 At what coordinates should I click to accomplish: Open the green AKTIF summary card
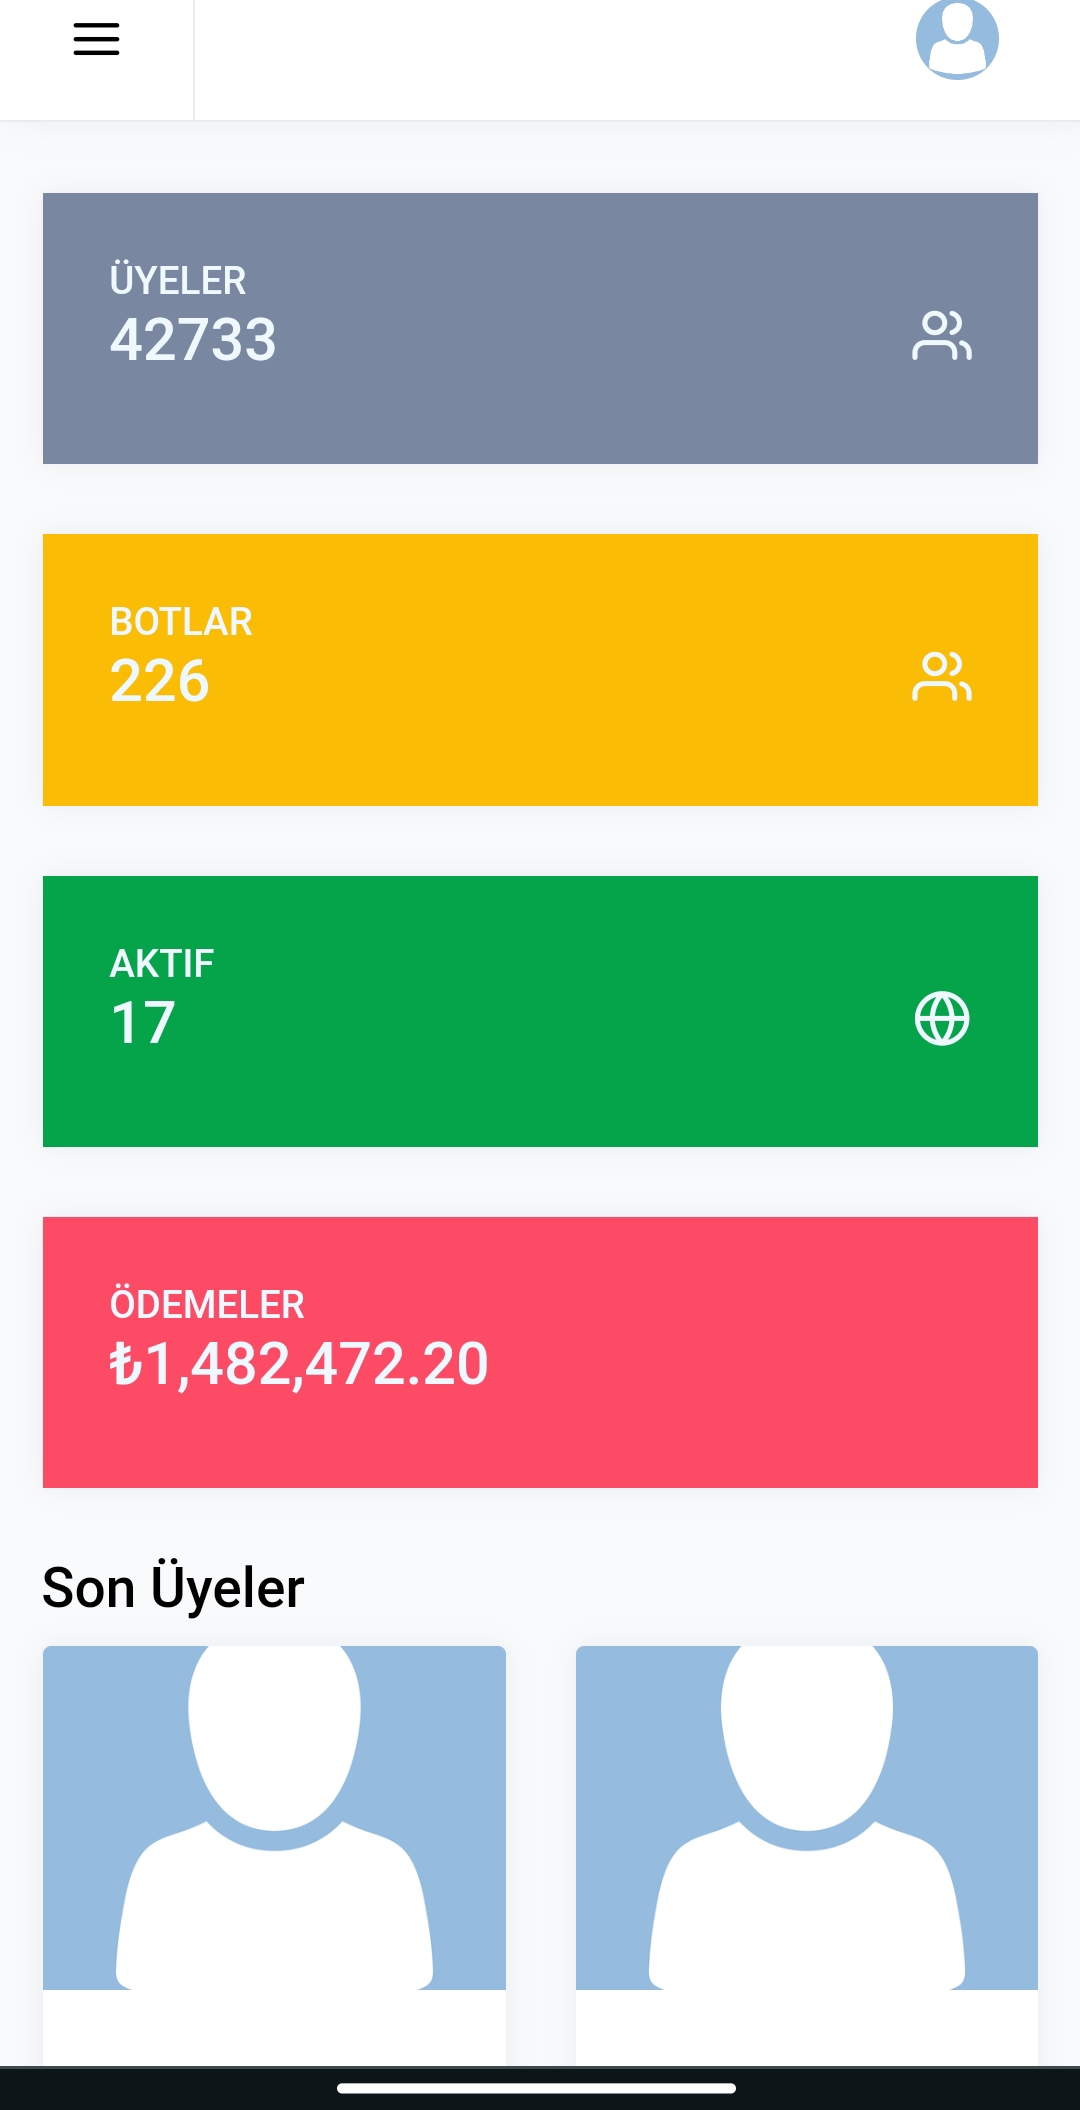(x=540, y=1011)
